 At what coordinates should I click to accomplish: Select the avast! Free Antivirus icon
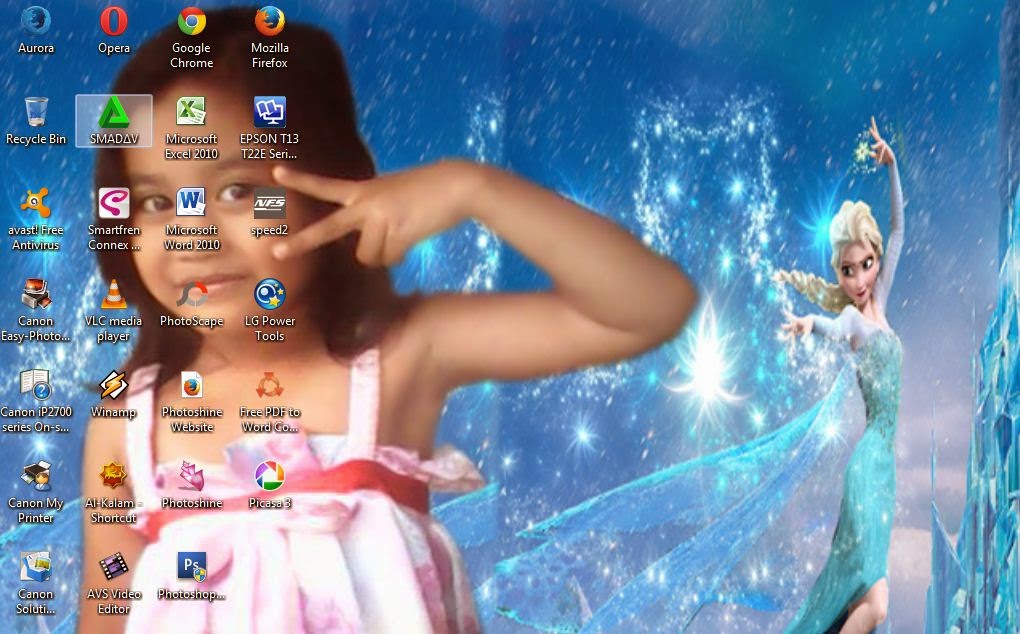coord(36,203)
